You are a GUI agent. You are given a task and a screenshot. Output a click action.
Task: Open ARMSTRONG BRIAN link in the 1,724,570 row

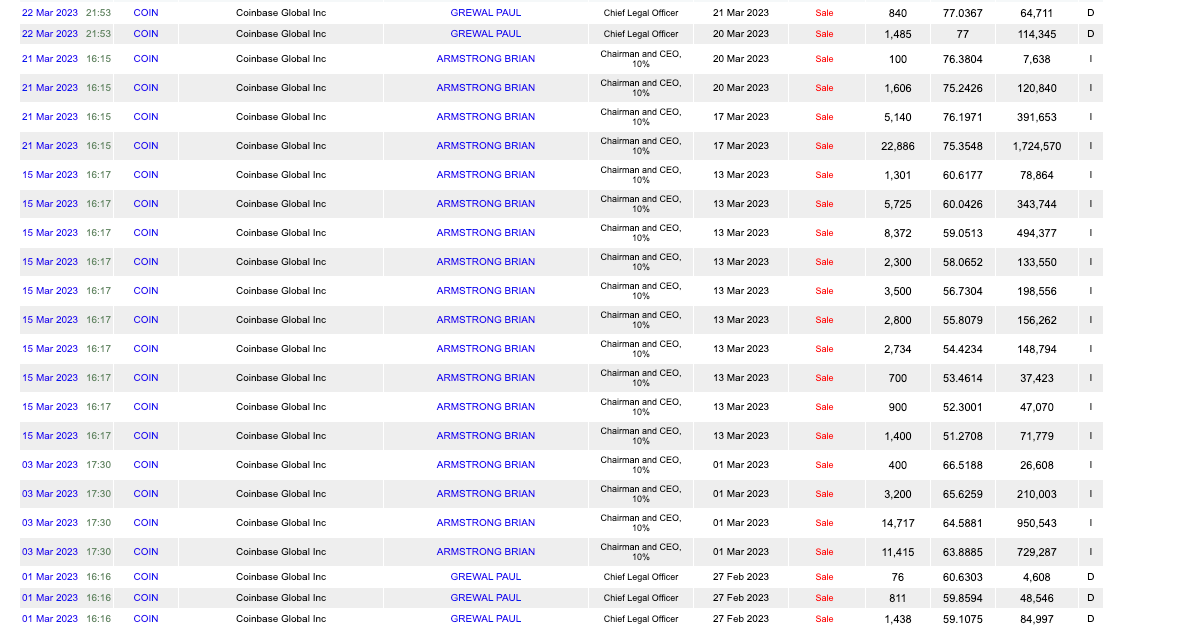click(485, 146)
